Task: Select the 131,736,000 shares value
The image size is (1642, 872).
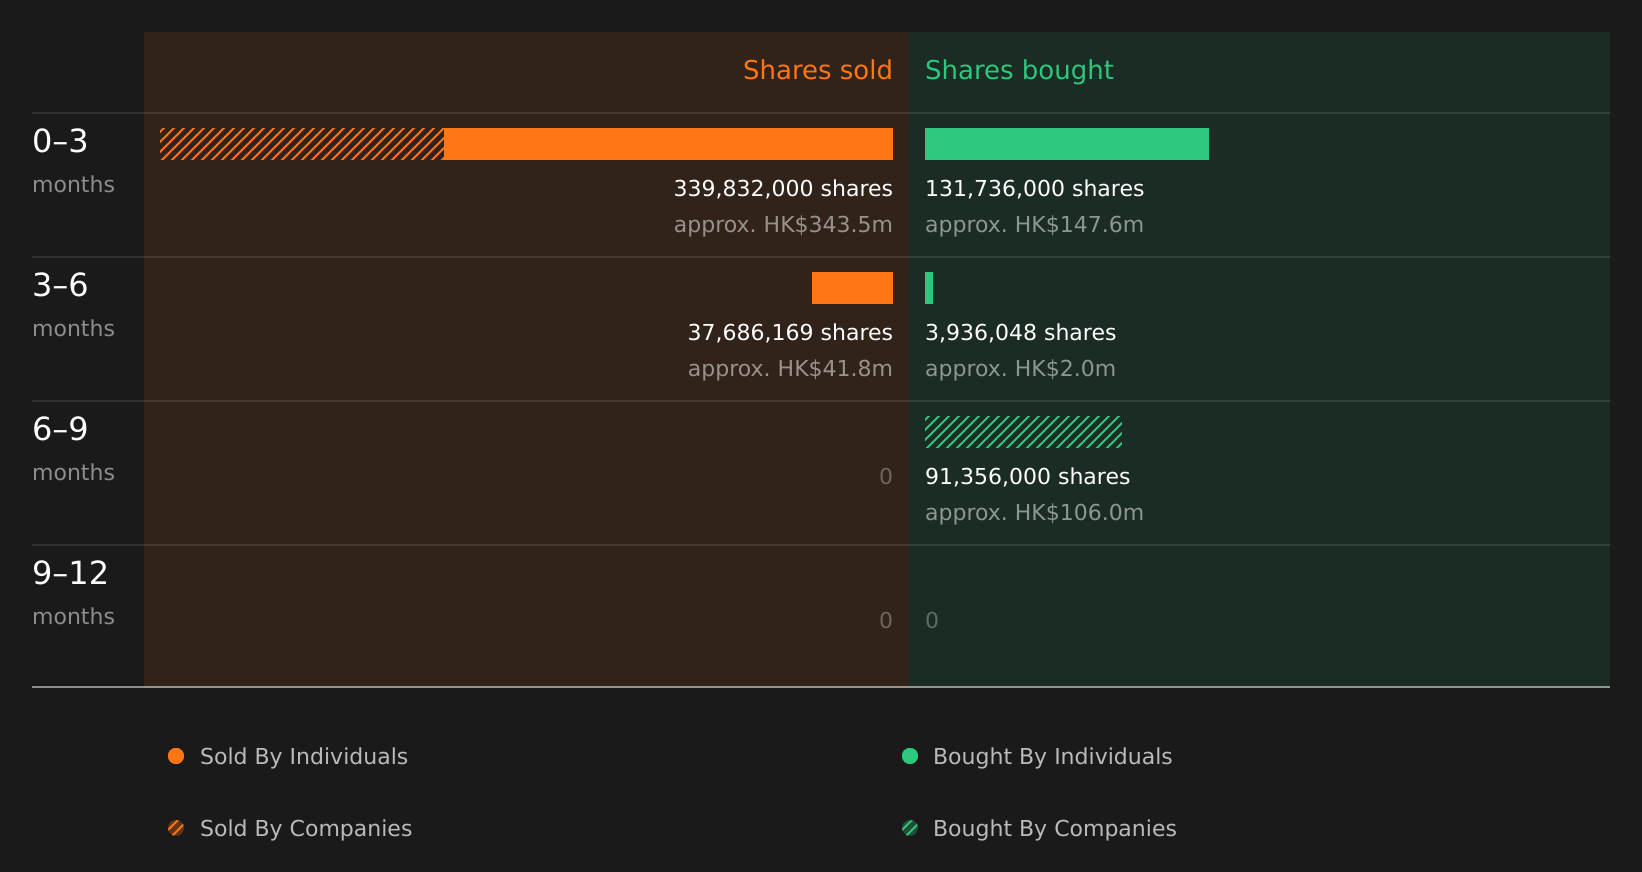Action: [x=1034, y=189]
